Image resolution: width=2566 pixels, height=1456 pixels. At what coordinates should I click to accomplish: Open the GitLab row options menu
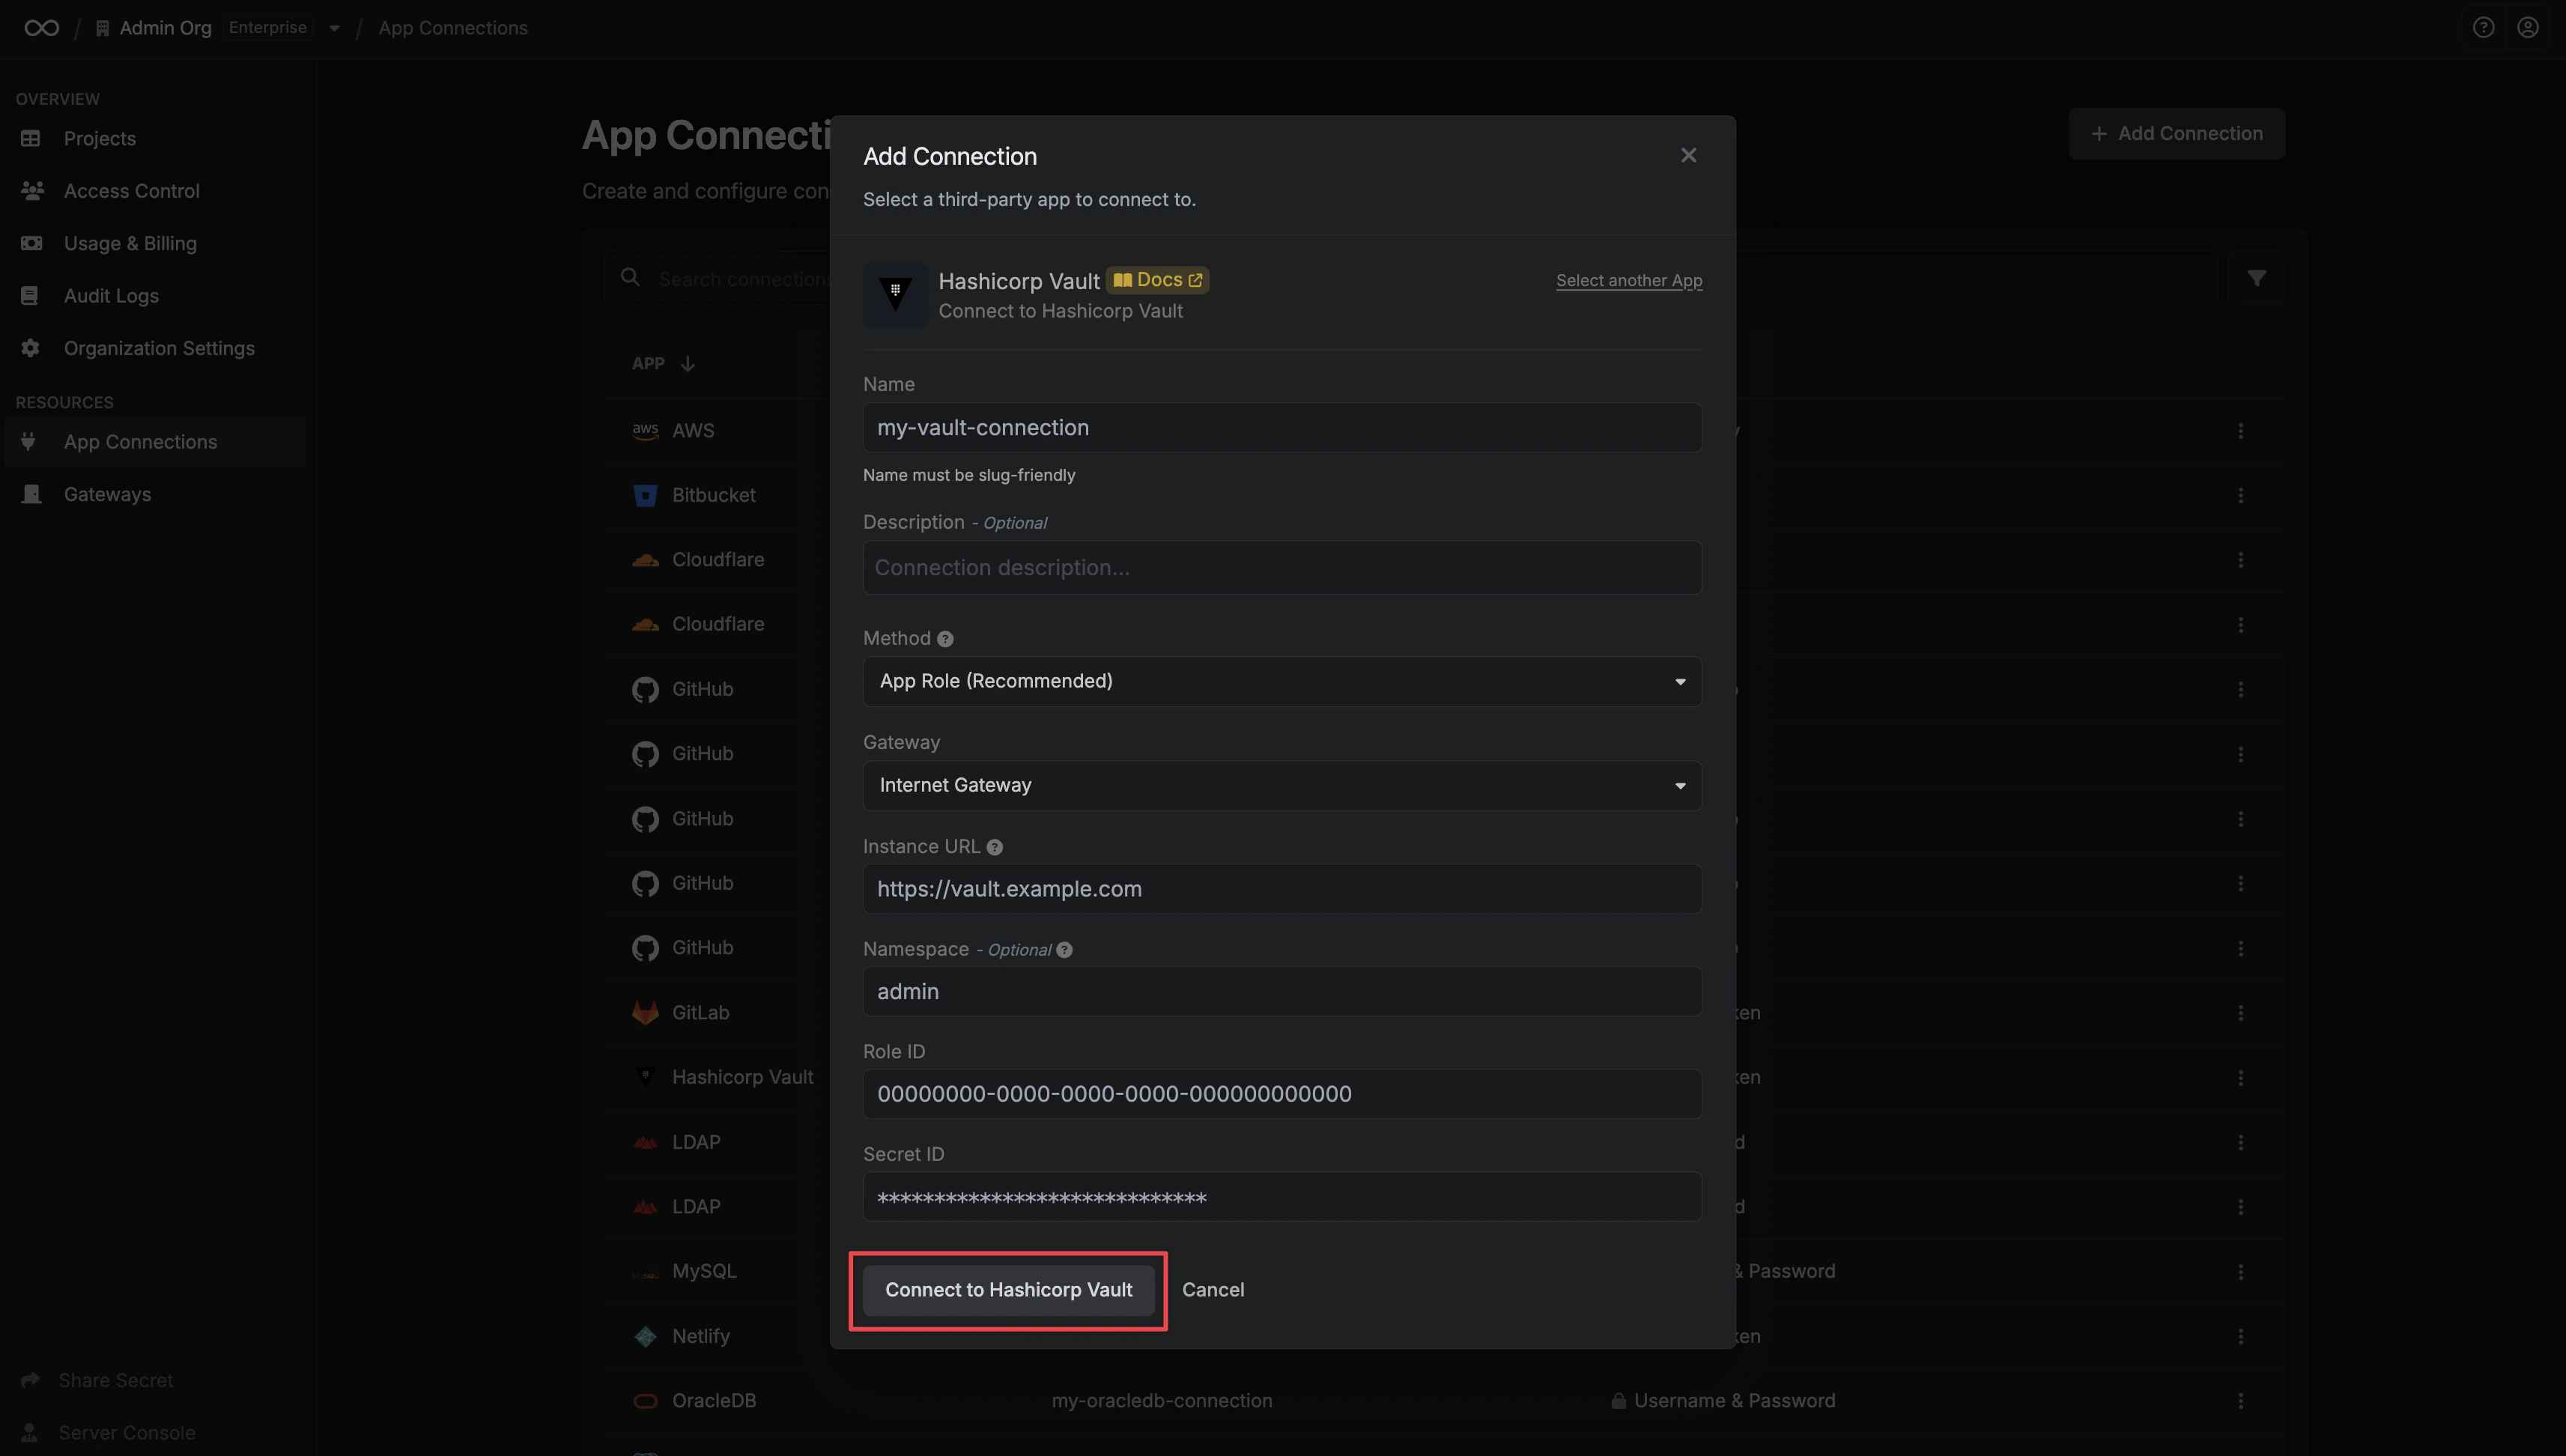(2240, 1013)
